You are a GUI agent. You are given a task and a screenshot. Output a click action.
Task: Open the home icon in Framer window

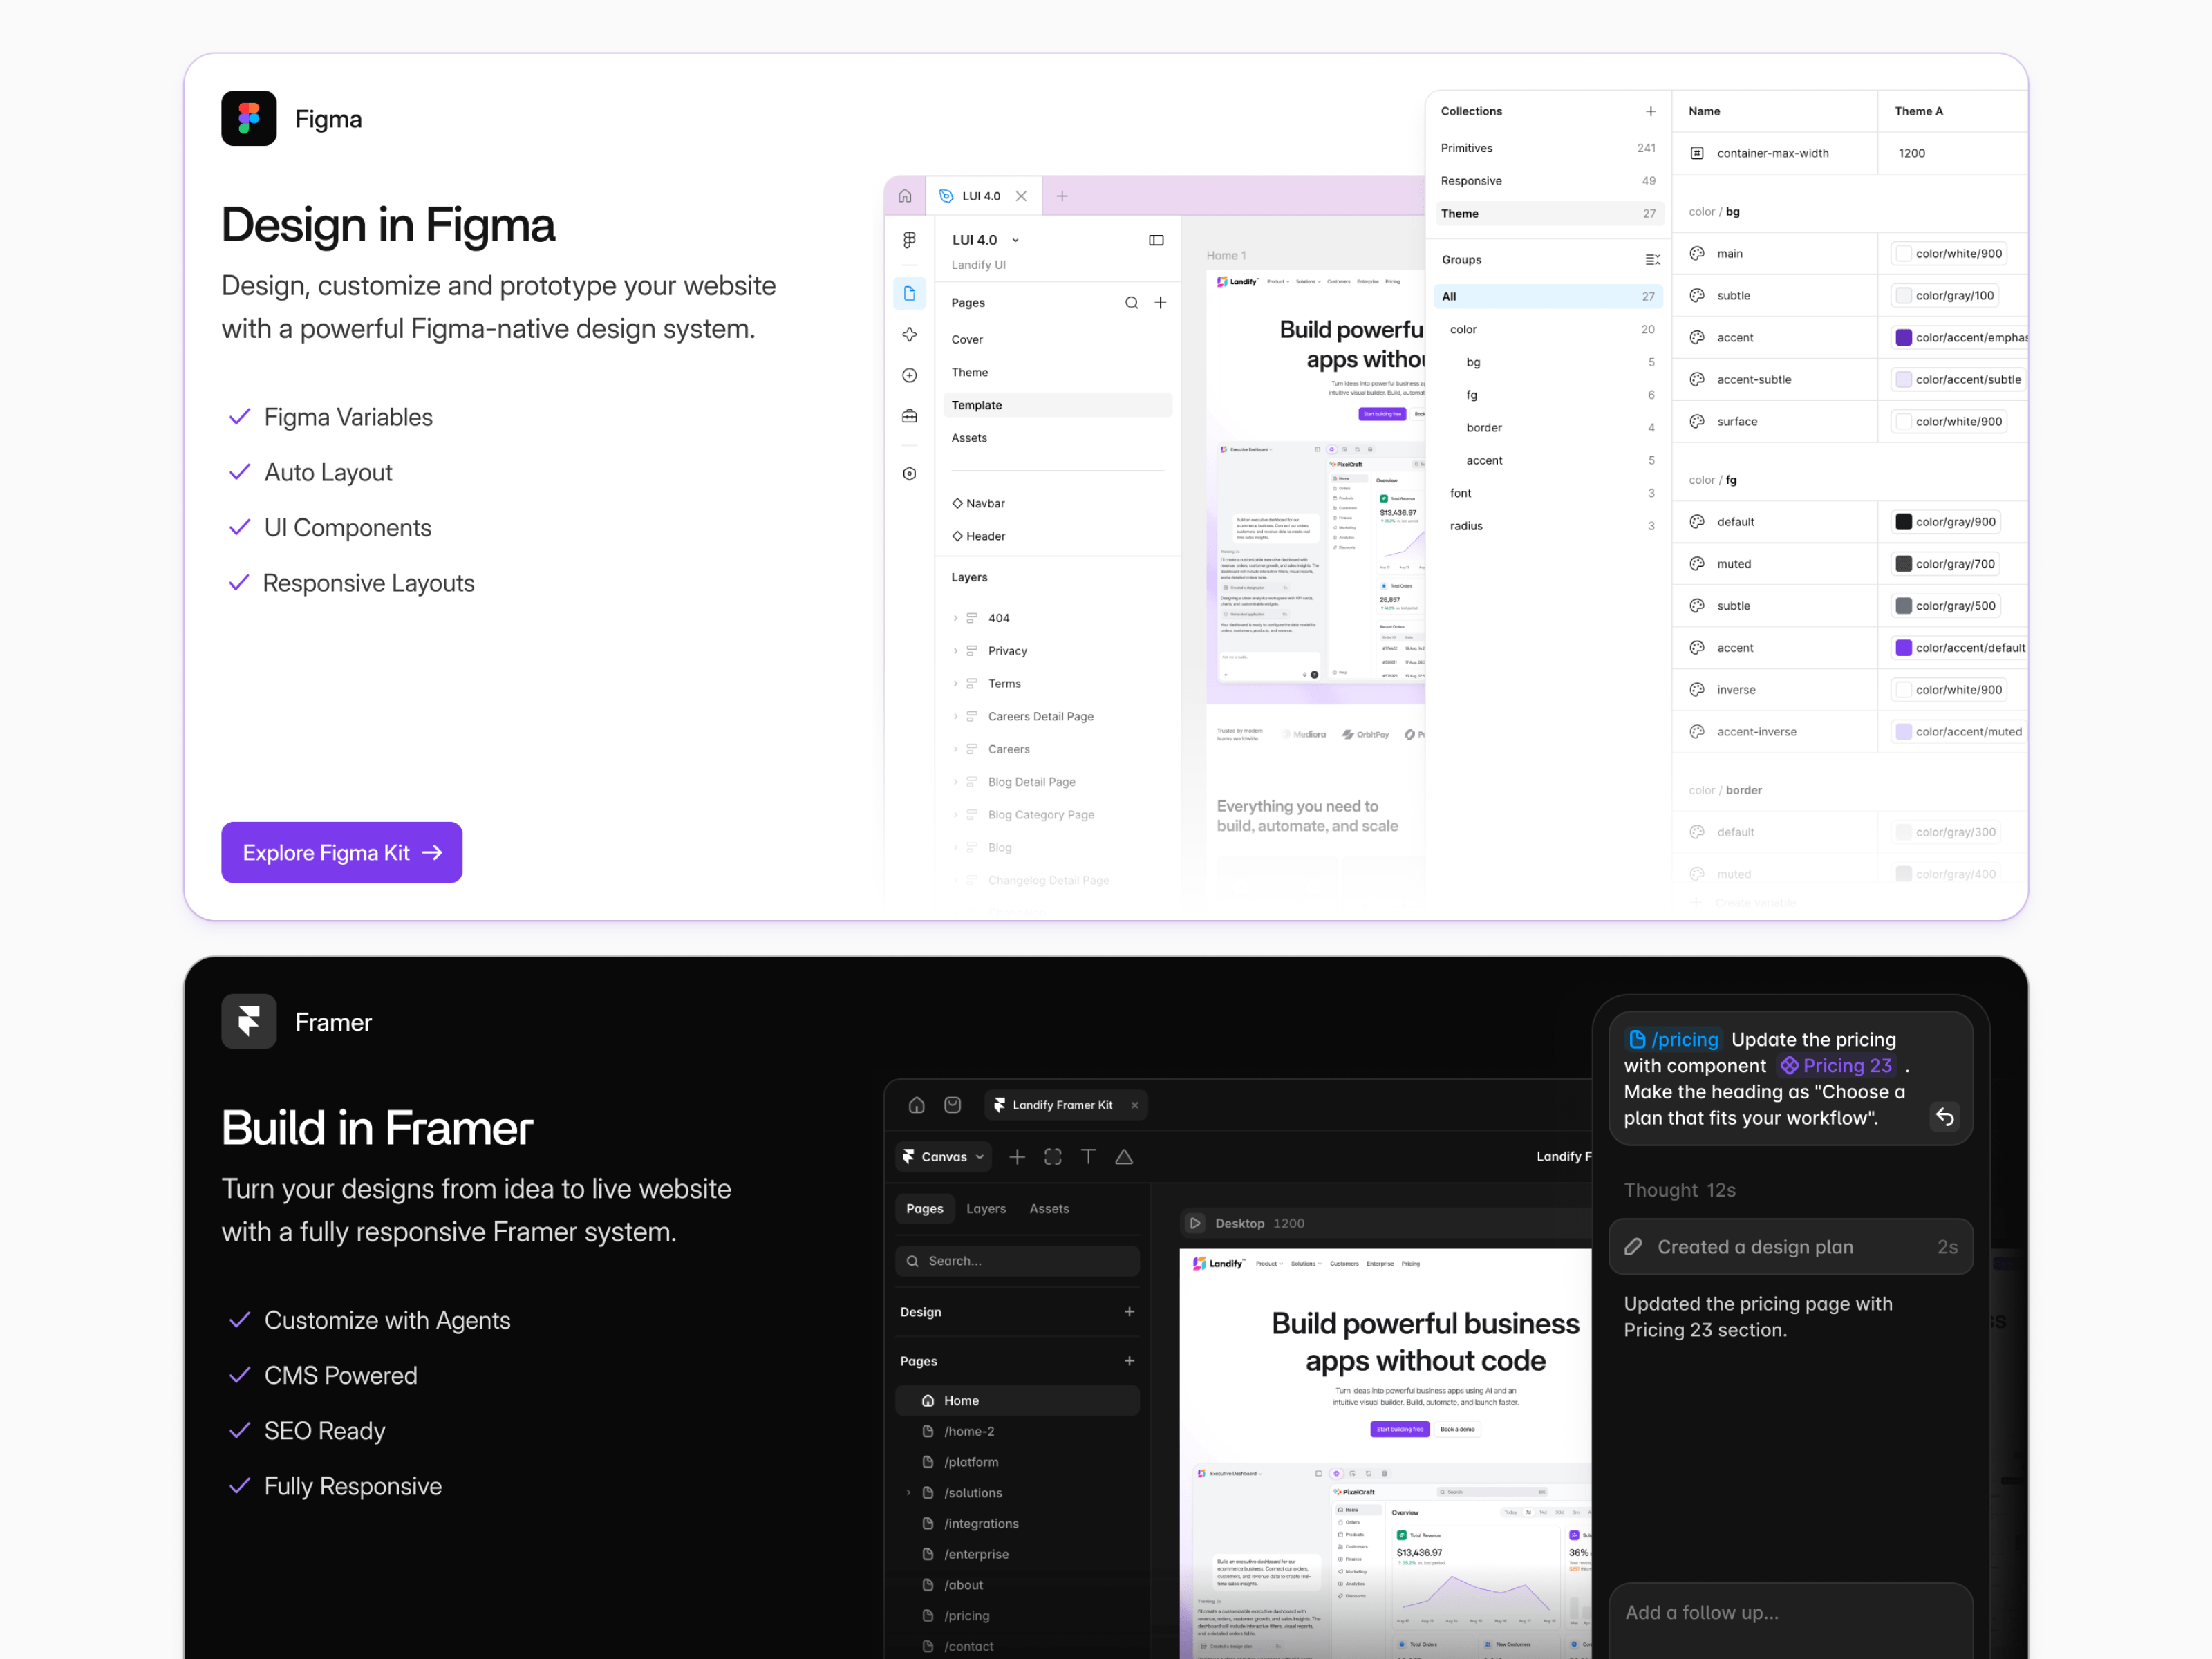(916, 1105)
